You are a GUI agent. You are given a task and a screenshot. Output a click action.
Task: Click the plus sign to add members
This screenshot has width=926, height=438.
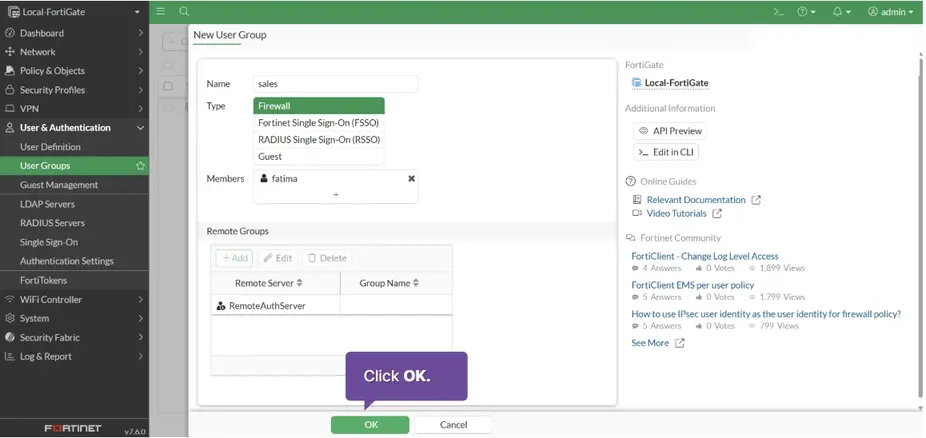335,194
